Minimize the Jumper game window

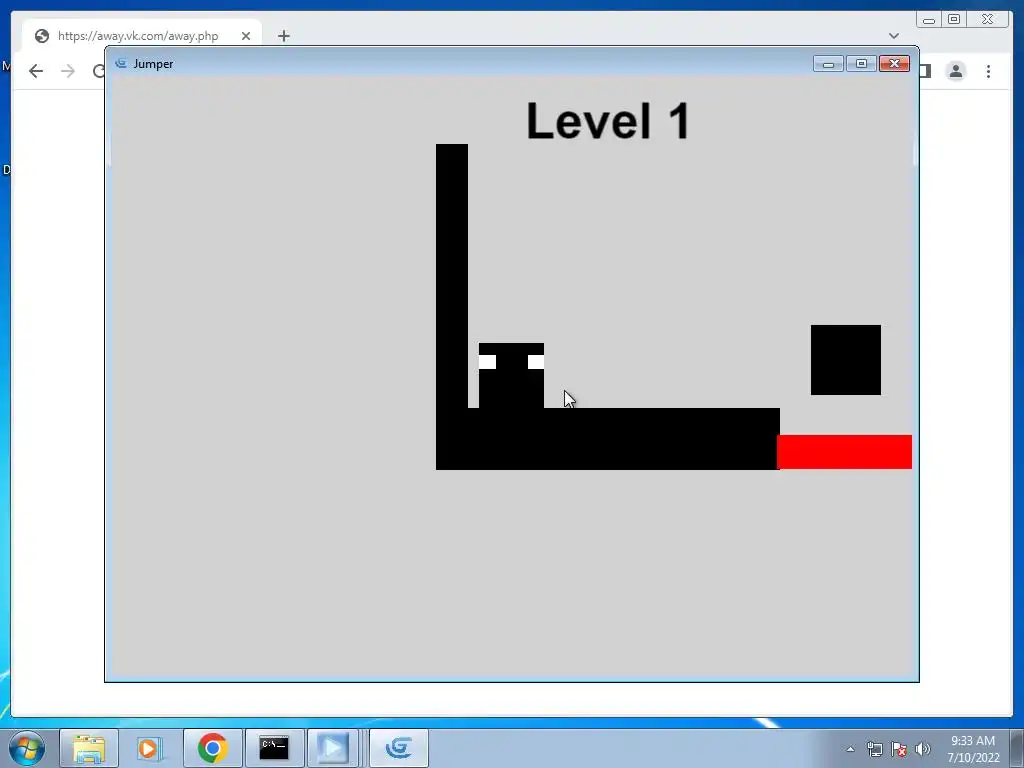coord(828,63)
